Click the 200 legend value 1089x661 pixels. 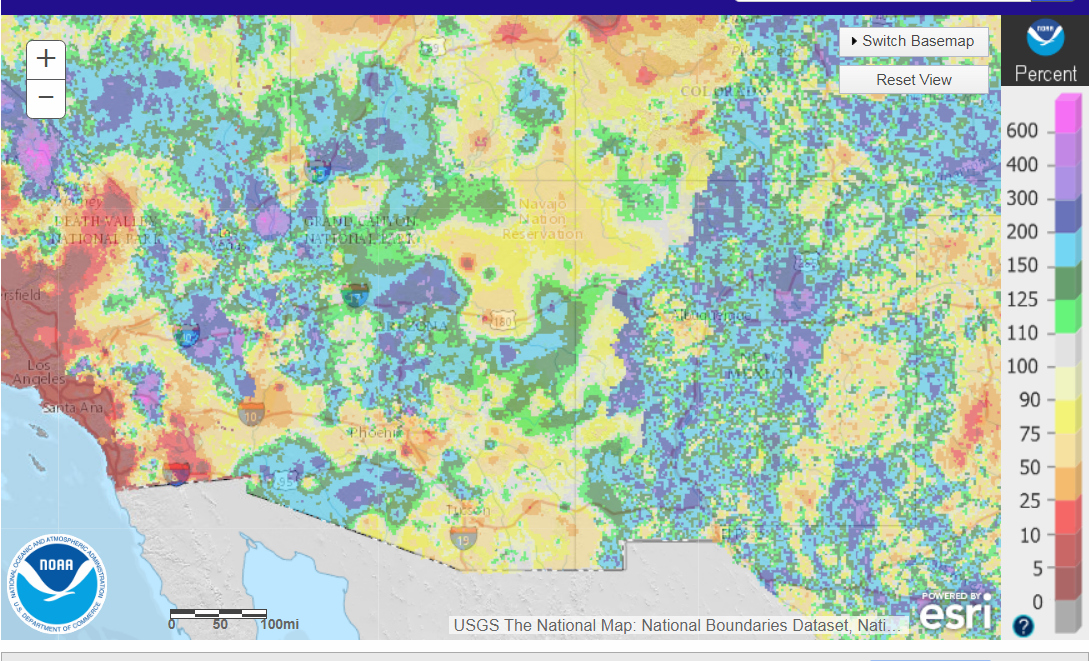tap(1022, 232)
